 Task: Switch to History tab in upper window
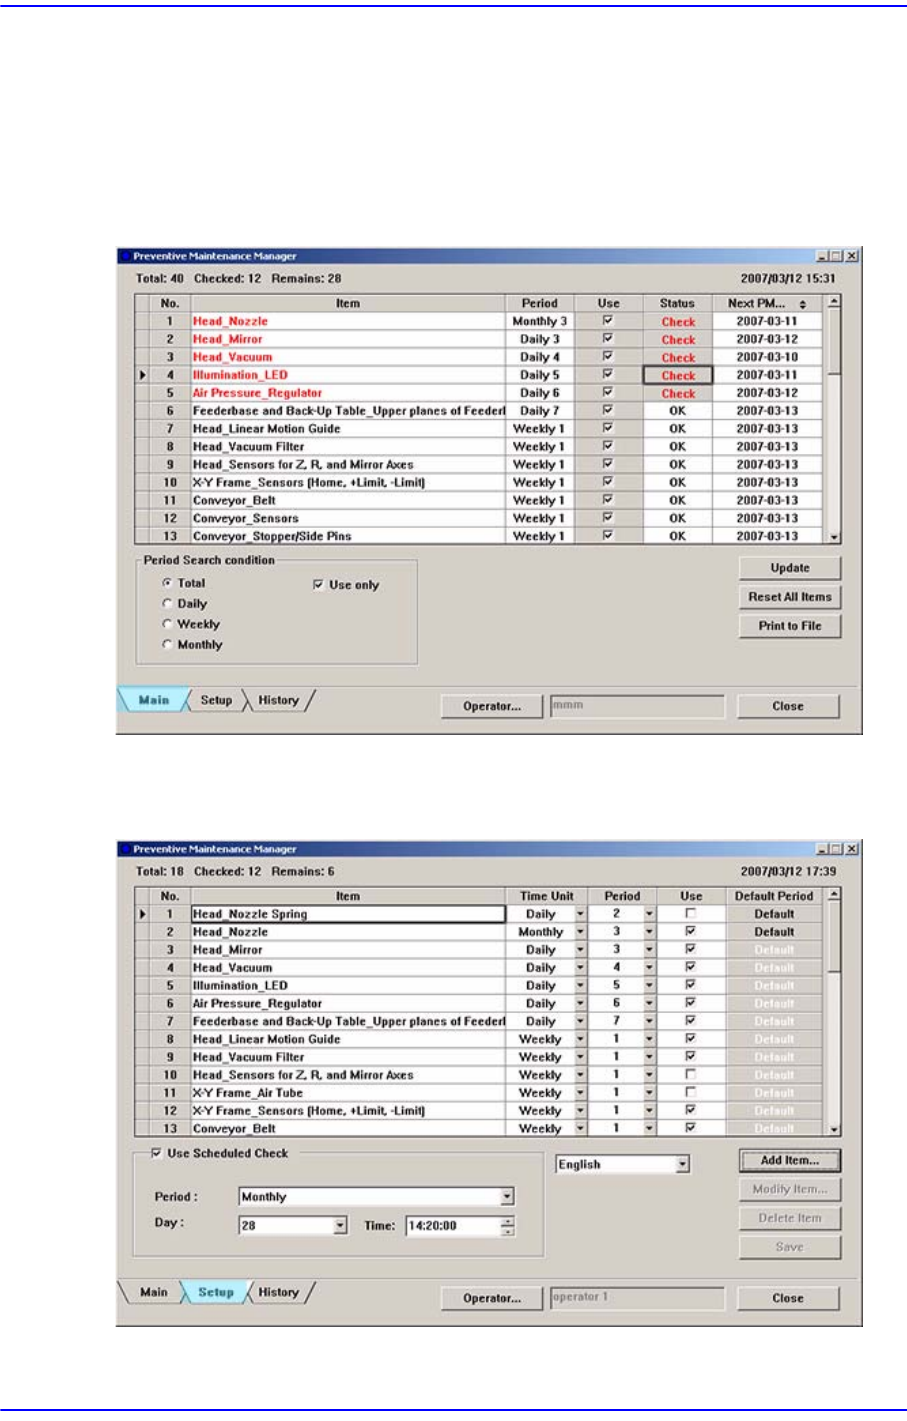[x=279, y=700]
